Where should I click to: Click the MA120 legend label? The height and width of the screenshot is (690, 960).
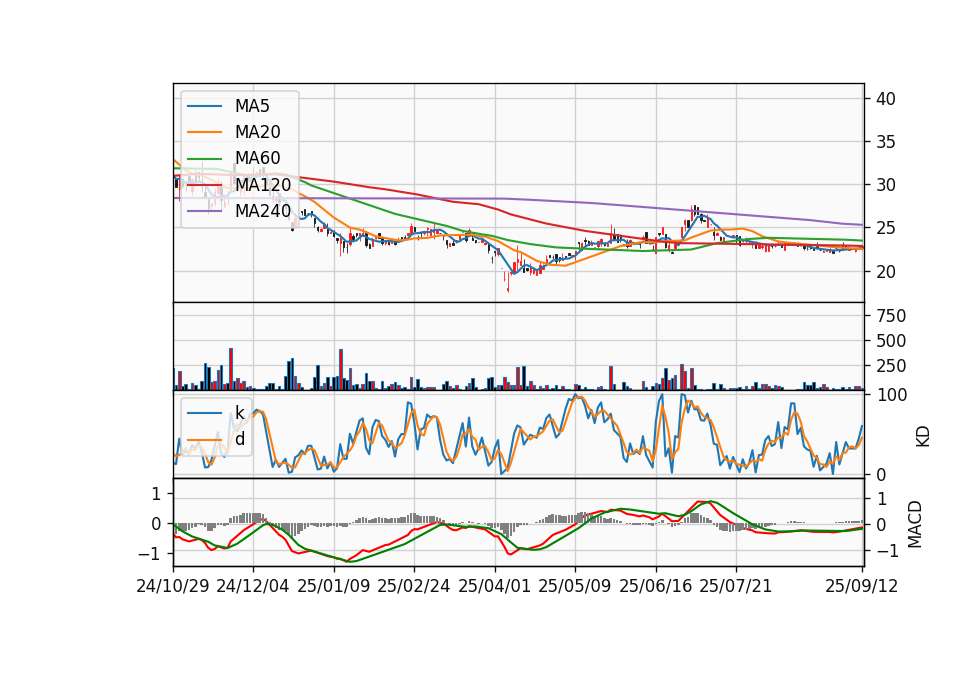[x=263, y=184]
